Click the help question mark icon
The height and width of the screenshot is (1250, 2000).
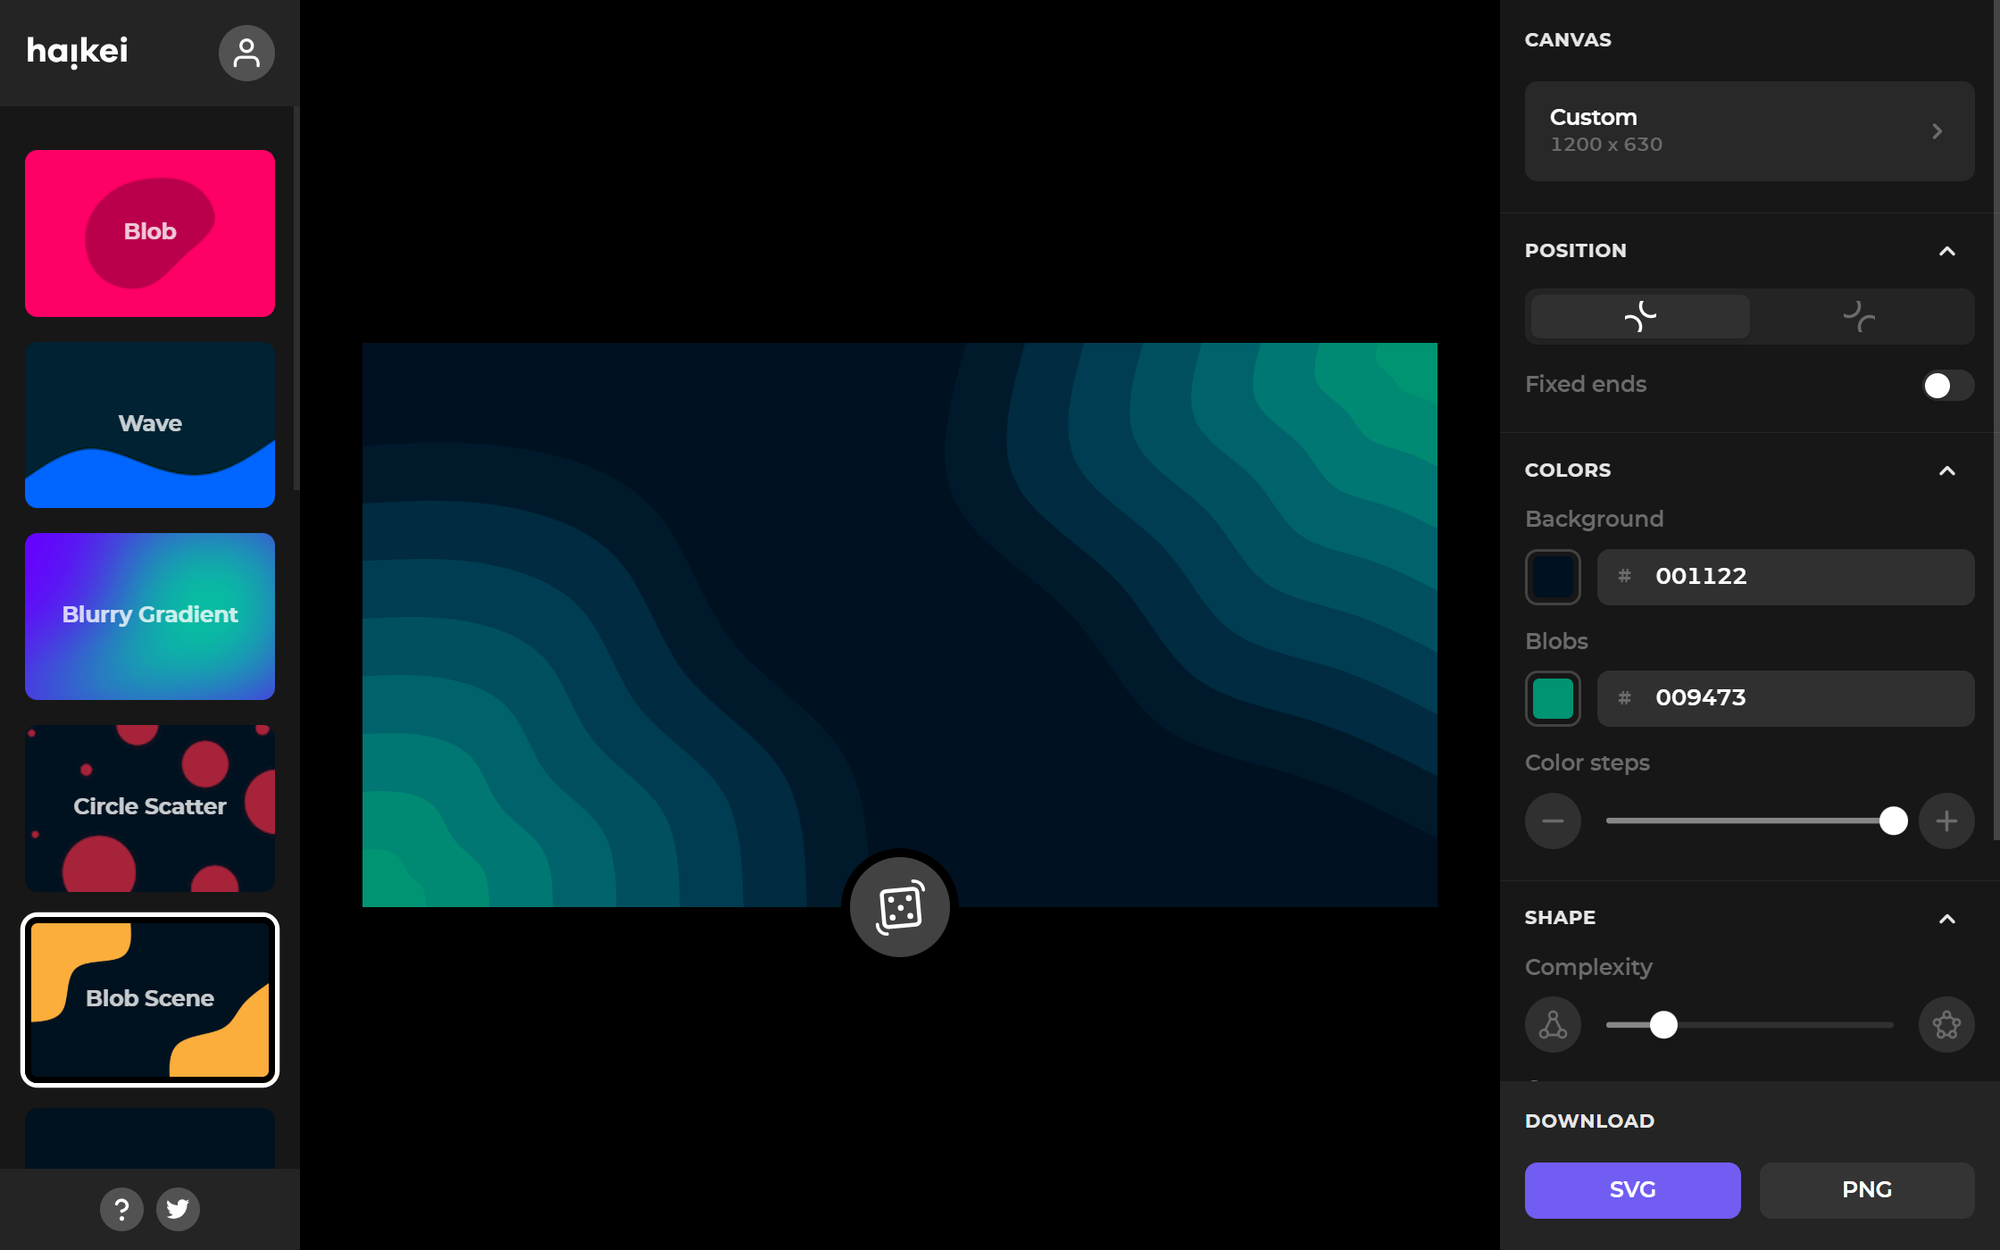tap(121, 1209)
